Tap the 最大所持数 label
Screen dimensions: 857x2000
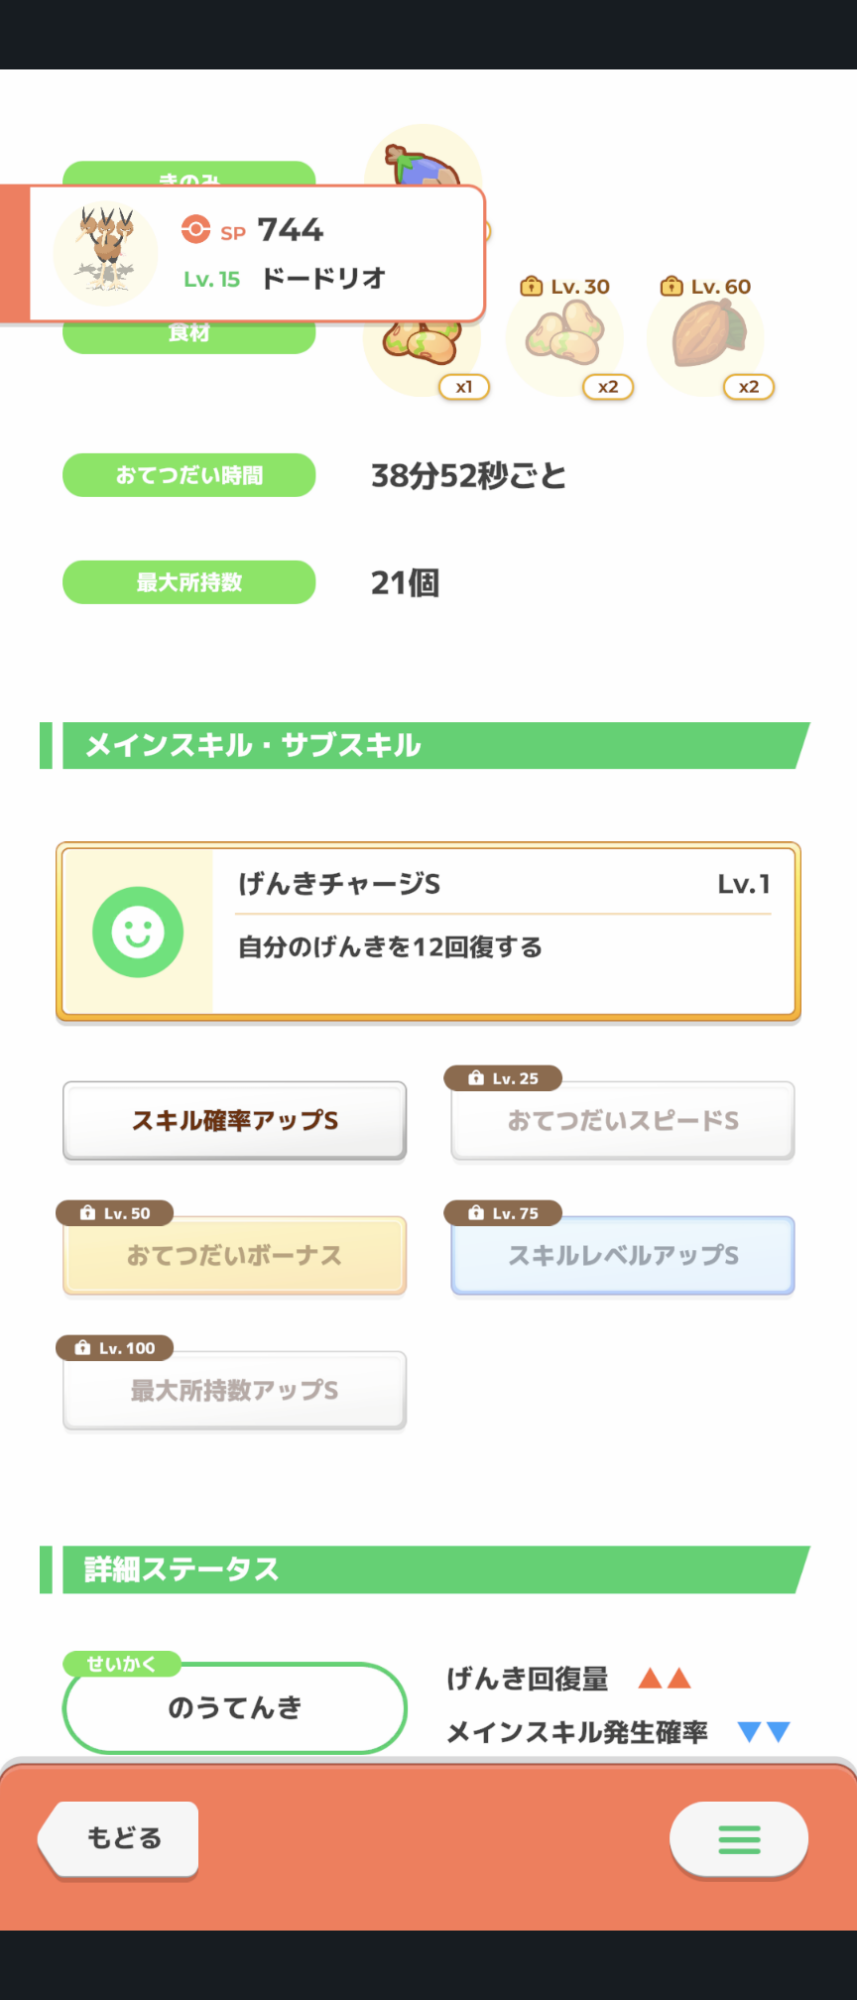[189, 582]
